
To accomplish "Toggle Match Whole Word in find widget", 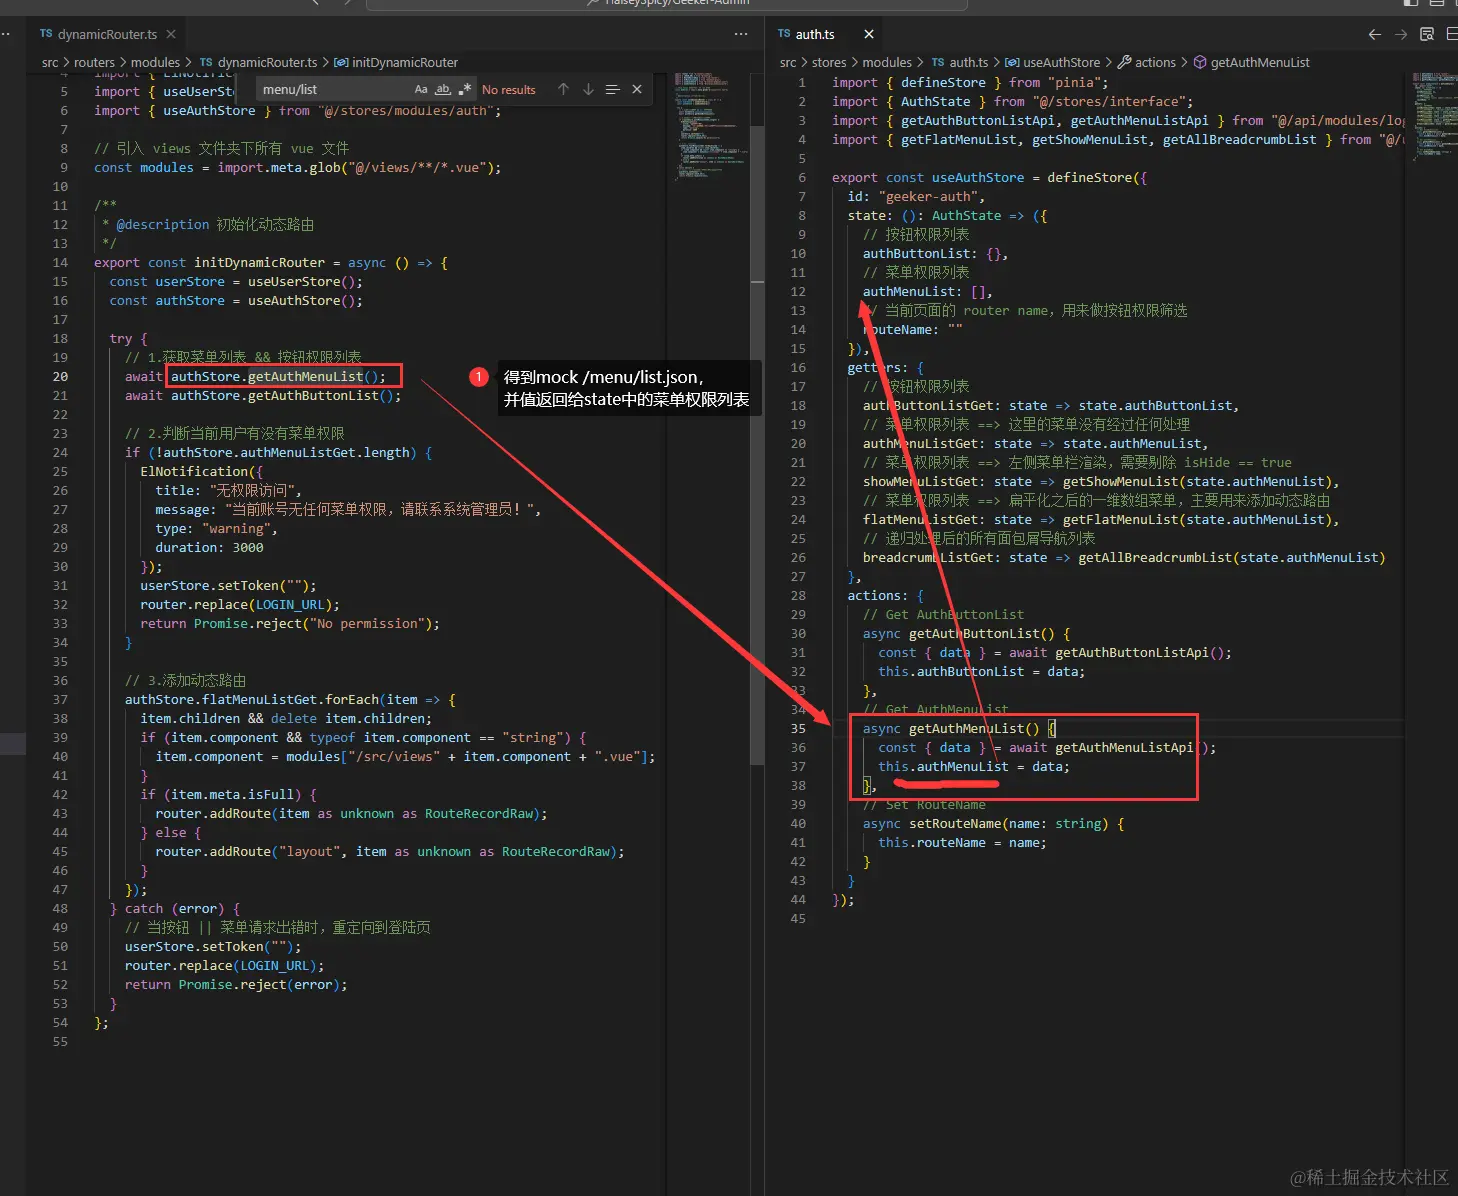I will pos(443,89).
